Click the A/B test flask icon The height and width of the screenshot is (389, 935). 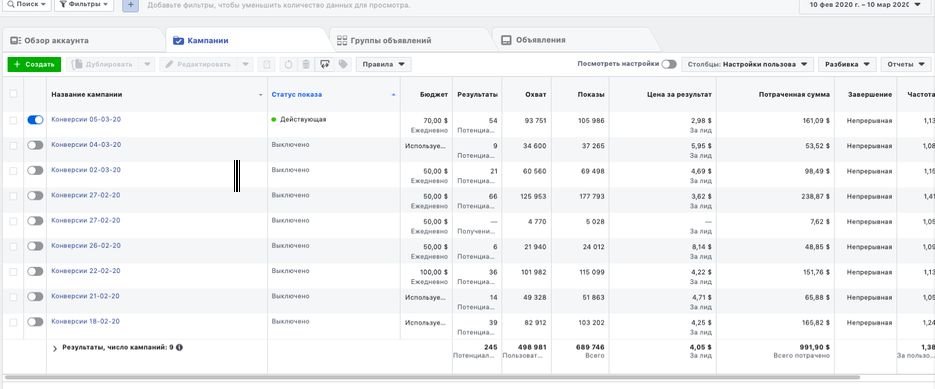[267, 64]
